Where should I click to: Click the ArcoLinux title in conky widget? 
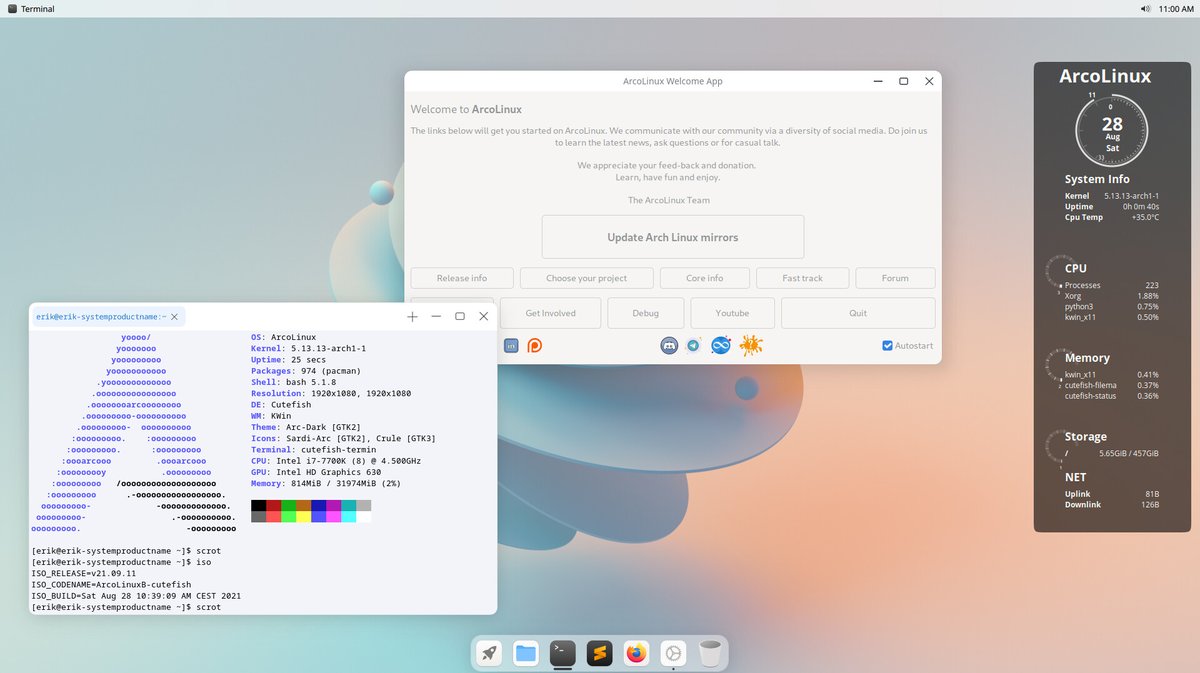click(x=1105, y=76)
